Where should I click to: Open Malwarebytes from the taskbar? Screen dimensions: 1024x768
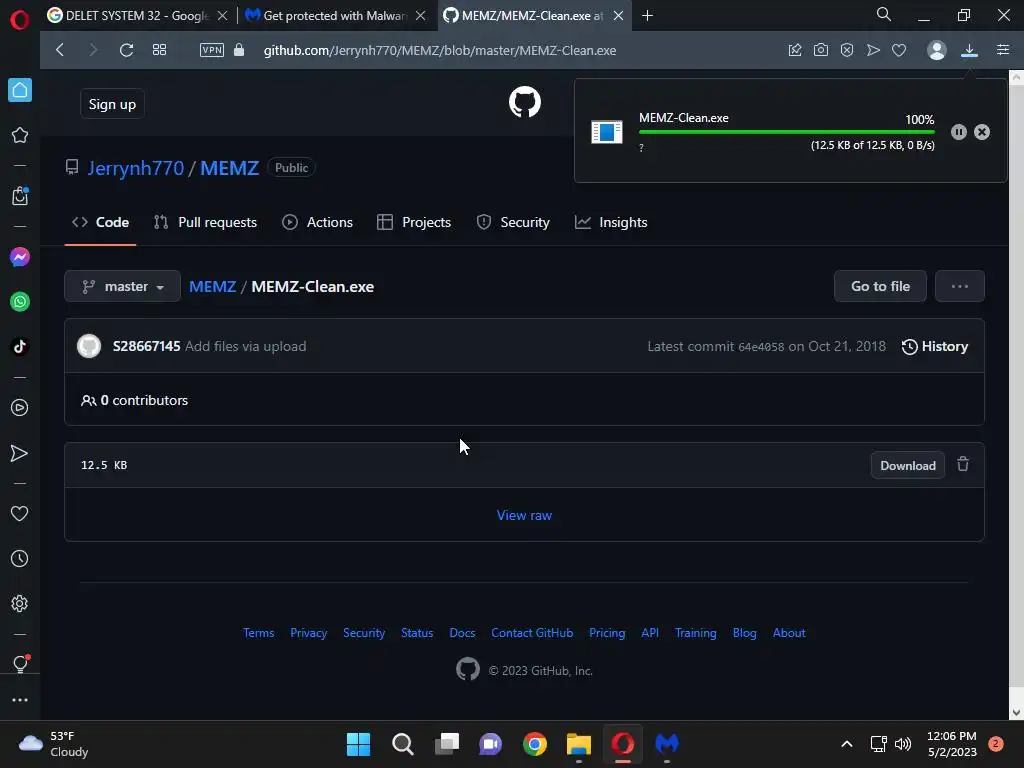(667, 744)
